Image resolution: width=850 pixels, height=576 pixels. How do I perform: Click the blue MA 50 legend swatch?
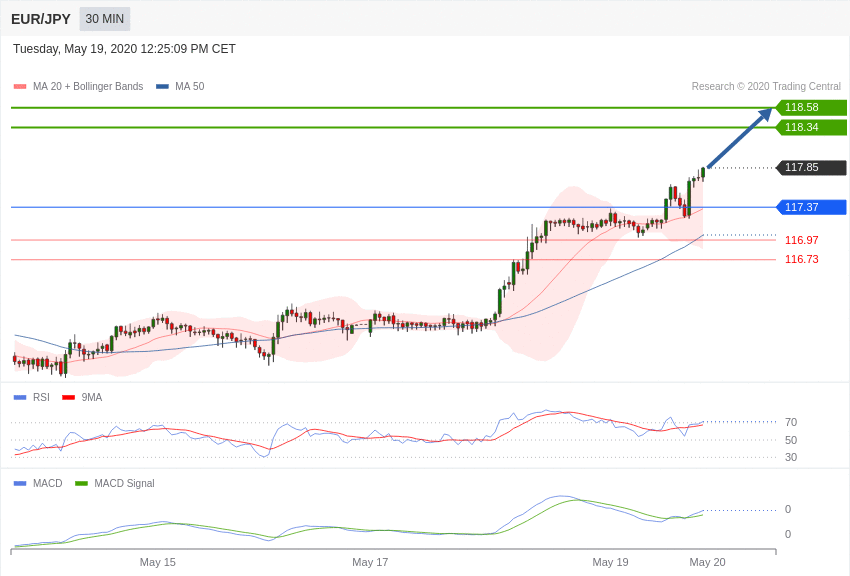coord(162,87)
